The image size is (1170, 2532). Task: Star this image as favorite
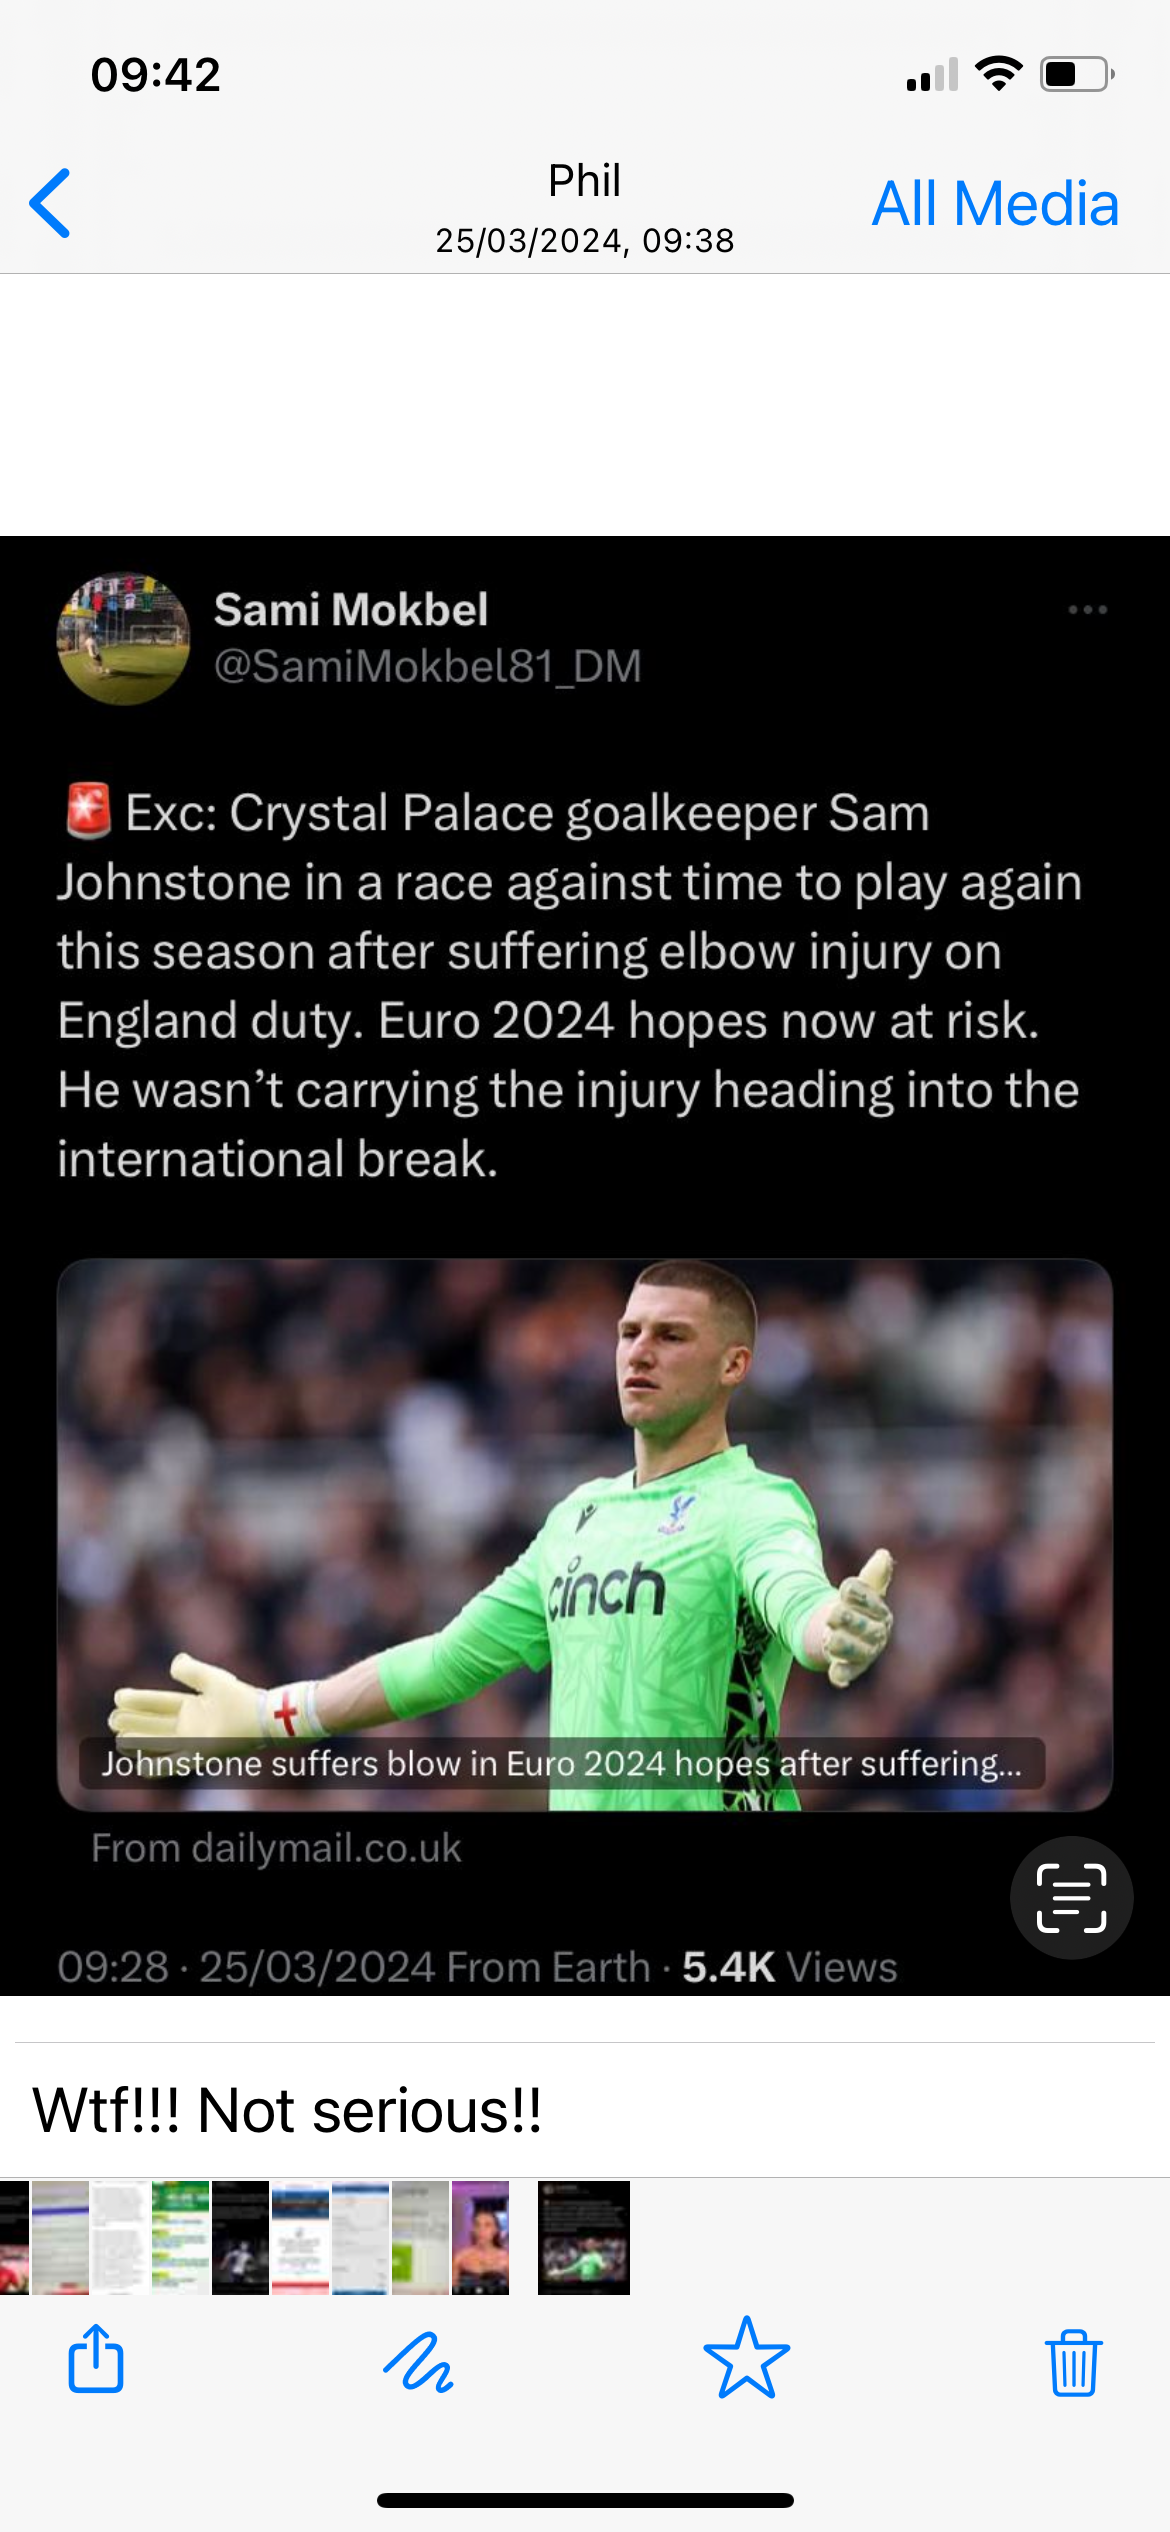tap(747, 2358)
